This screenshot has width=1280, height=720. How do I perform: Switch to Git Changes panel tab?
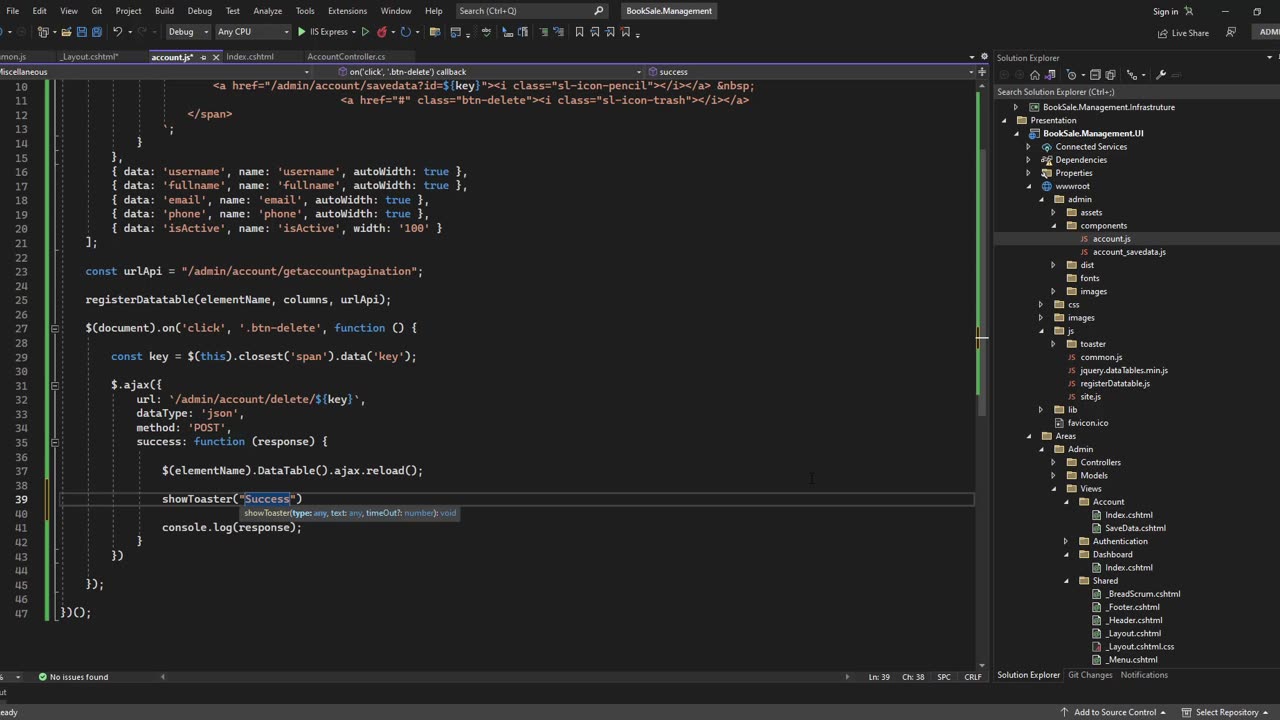click(1090, 675)
